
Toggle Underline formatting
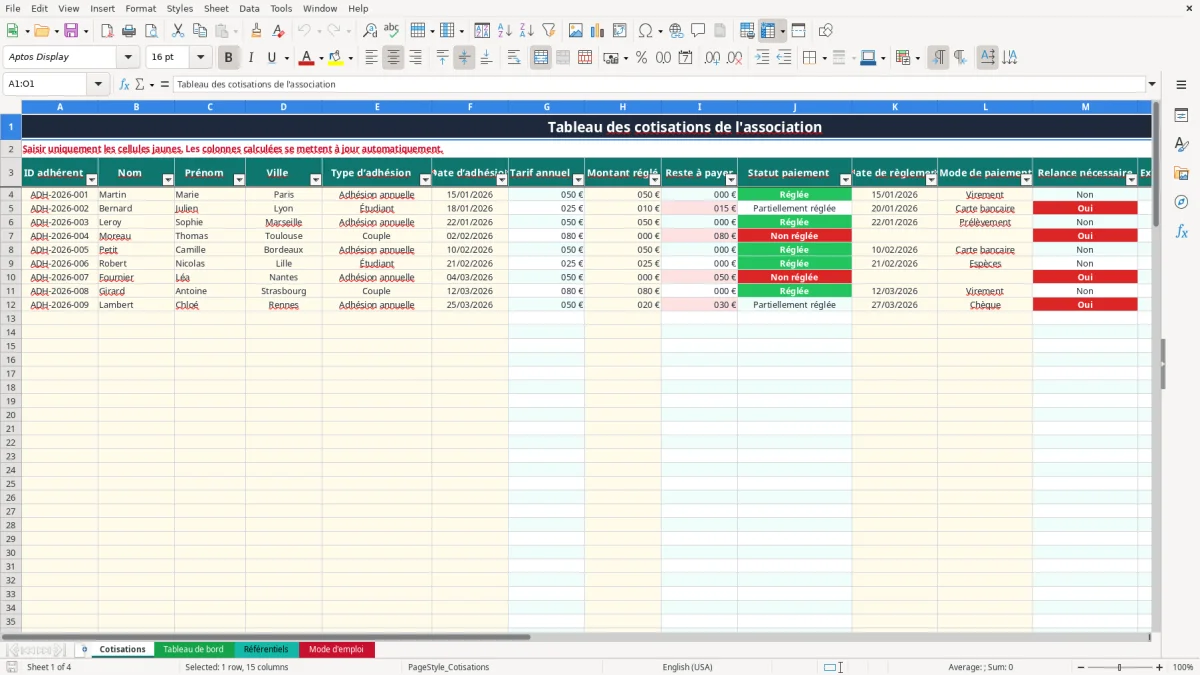tap(272, 58)
